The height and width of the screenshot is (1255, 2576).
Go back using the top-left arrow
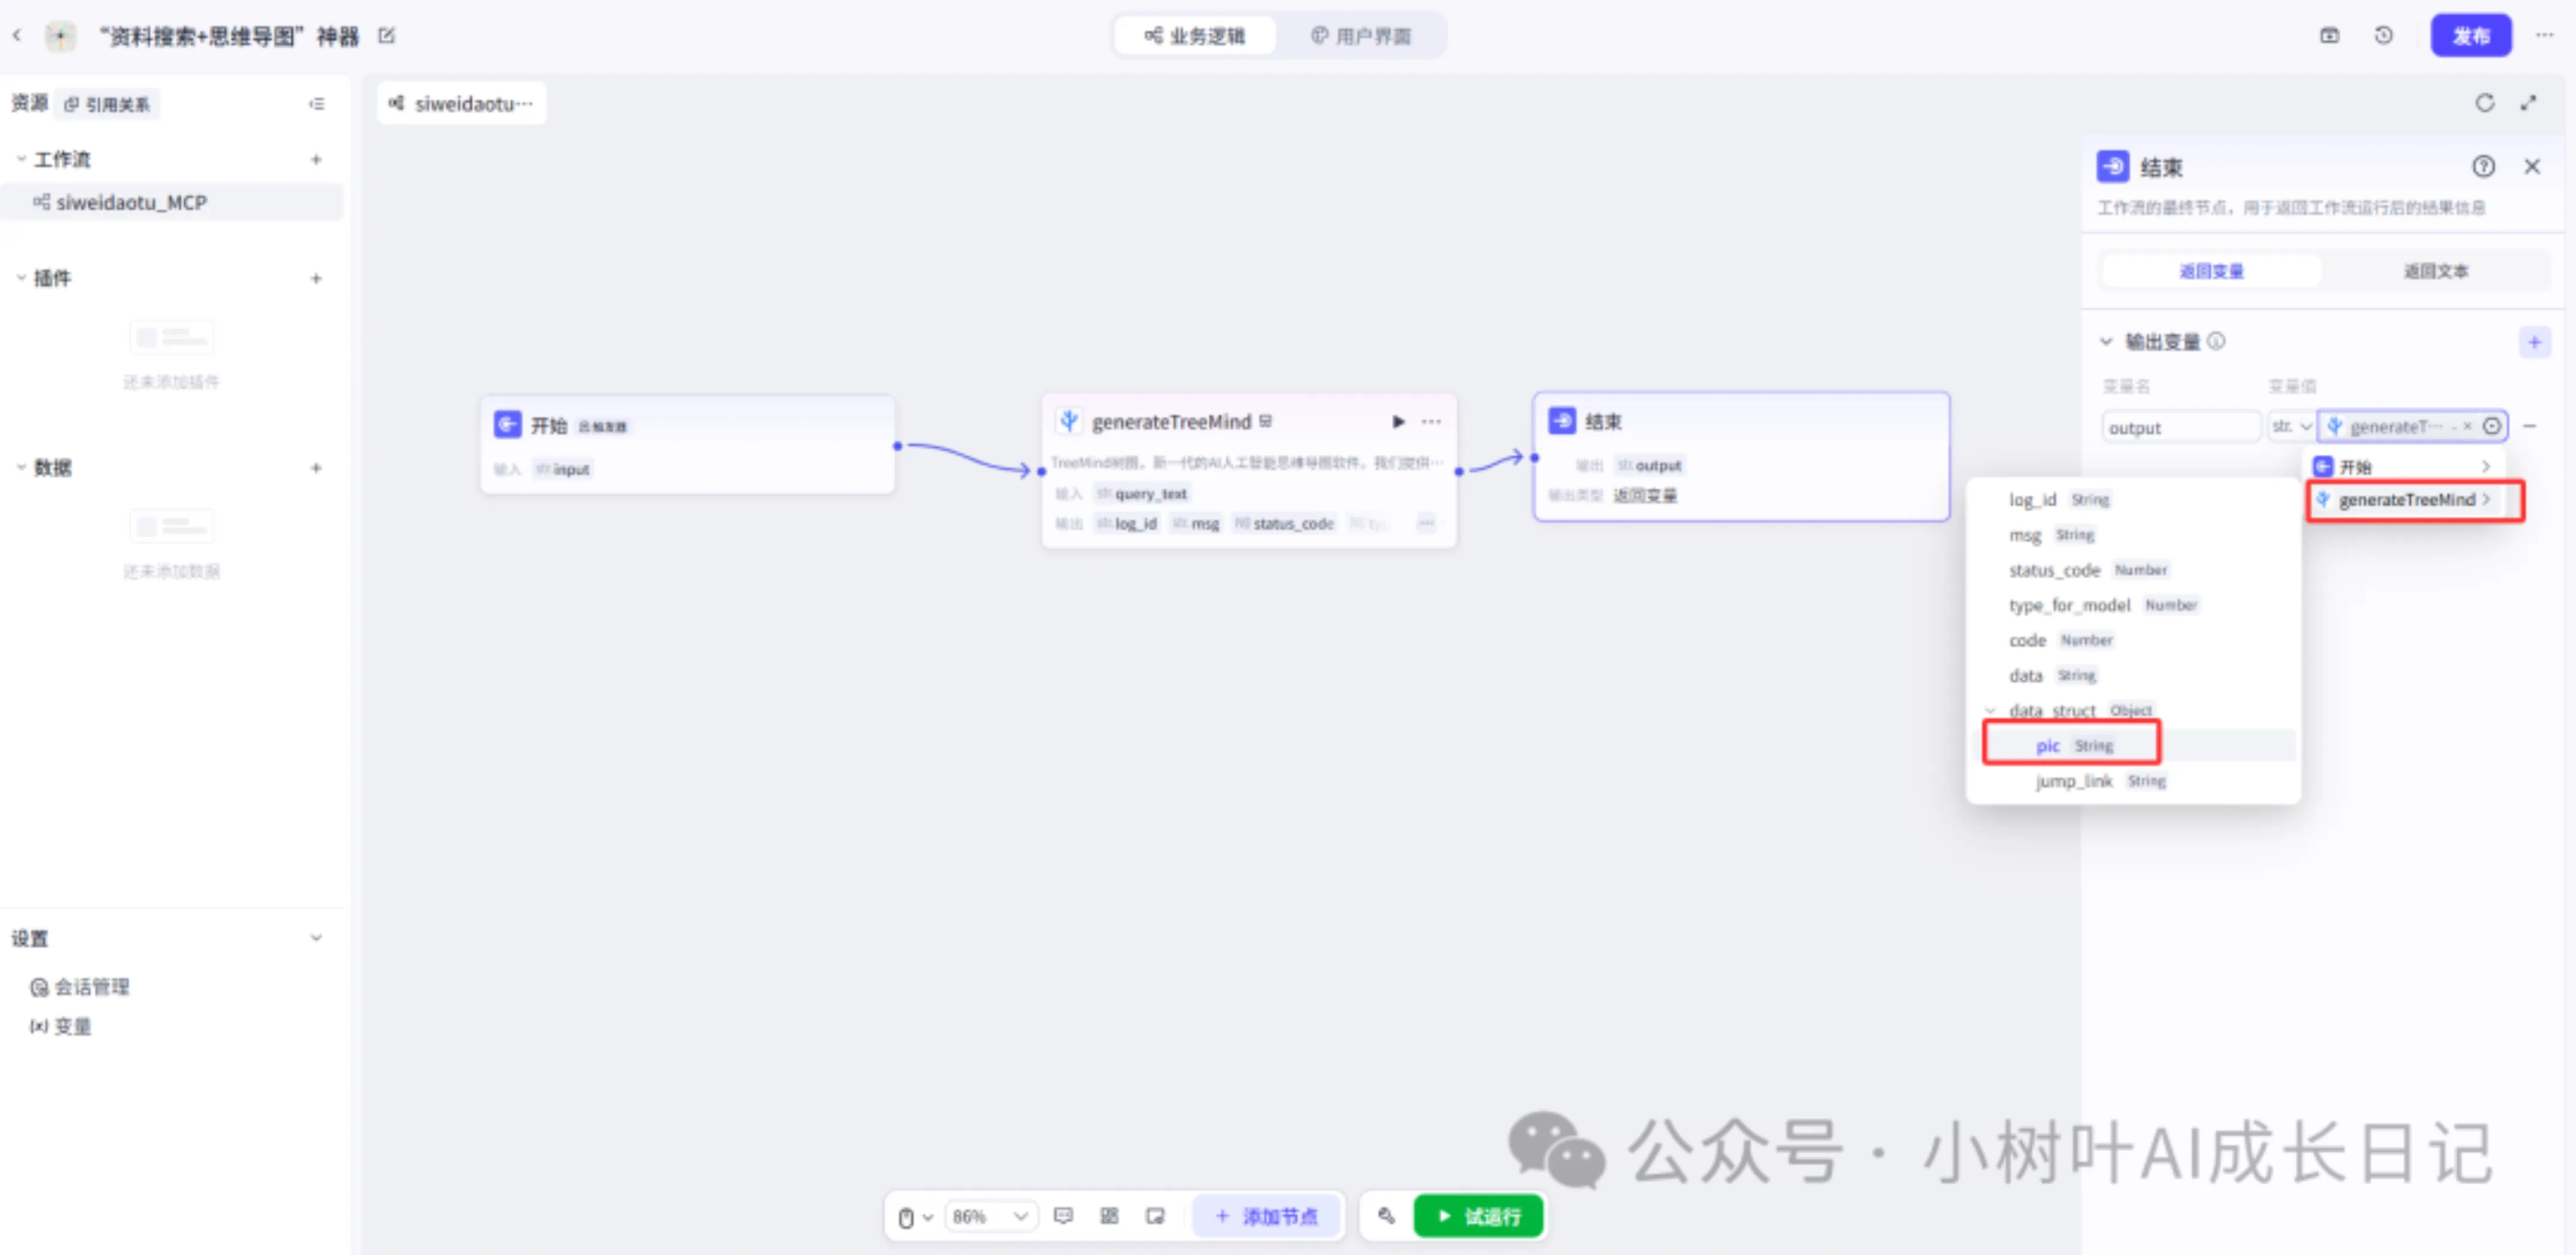pyautogui.click(x=17, y=36)
